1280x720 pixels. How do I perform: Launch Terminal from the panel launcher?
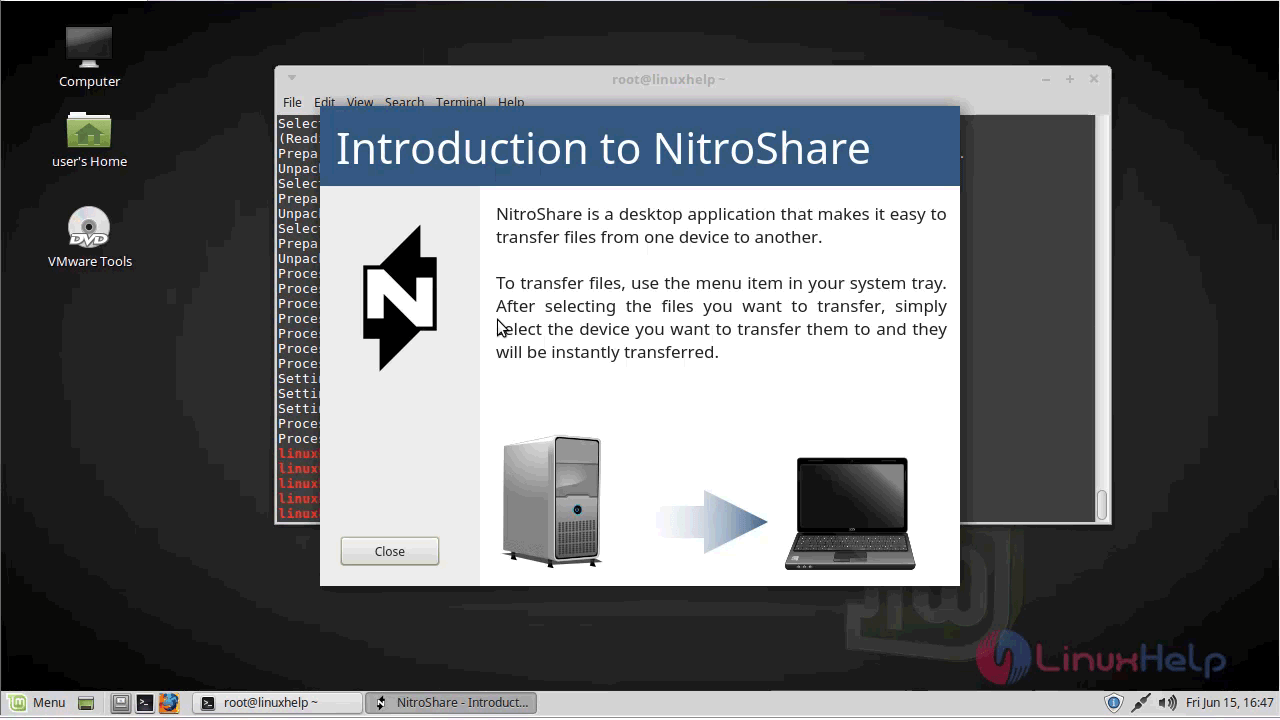tap(144, 703)
